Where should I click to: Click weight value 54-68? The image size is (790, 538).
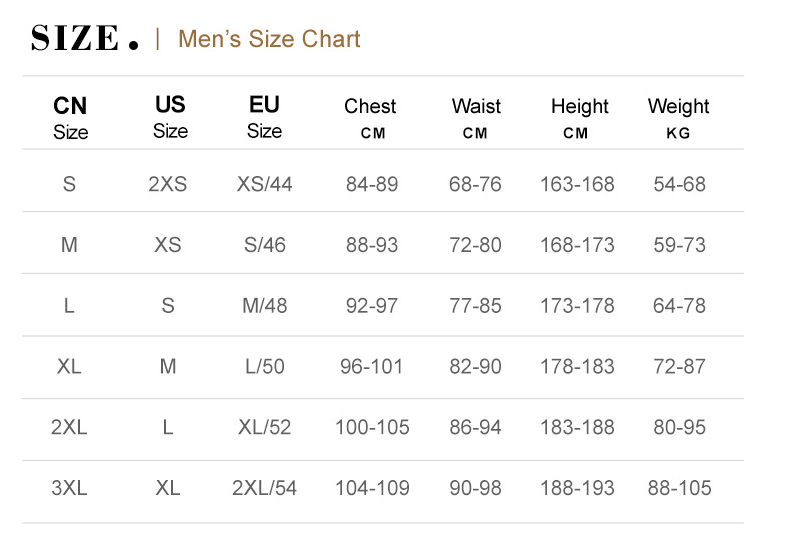[x=679, y=184]
